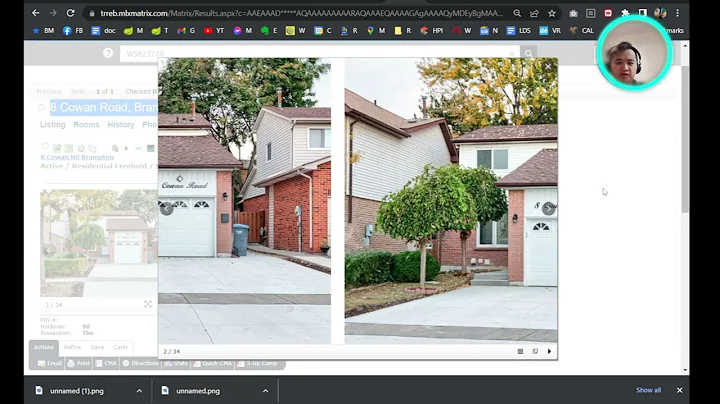
Task: Open the photo in a new window icon
Action: (x=535, y=351)
